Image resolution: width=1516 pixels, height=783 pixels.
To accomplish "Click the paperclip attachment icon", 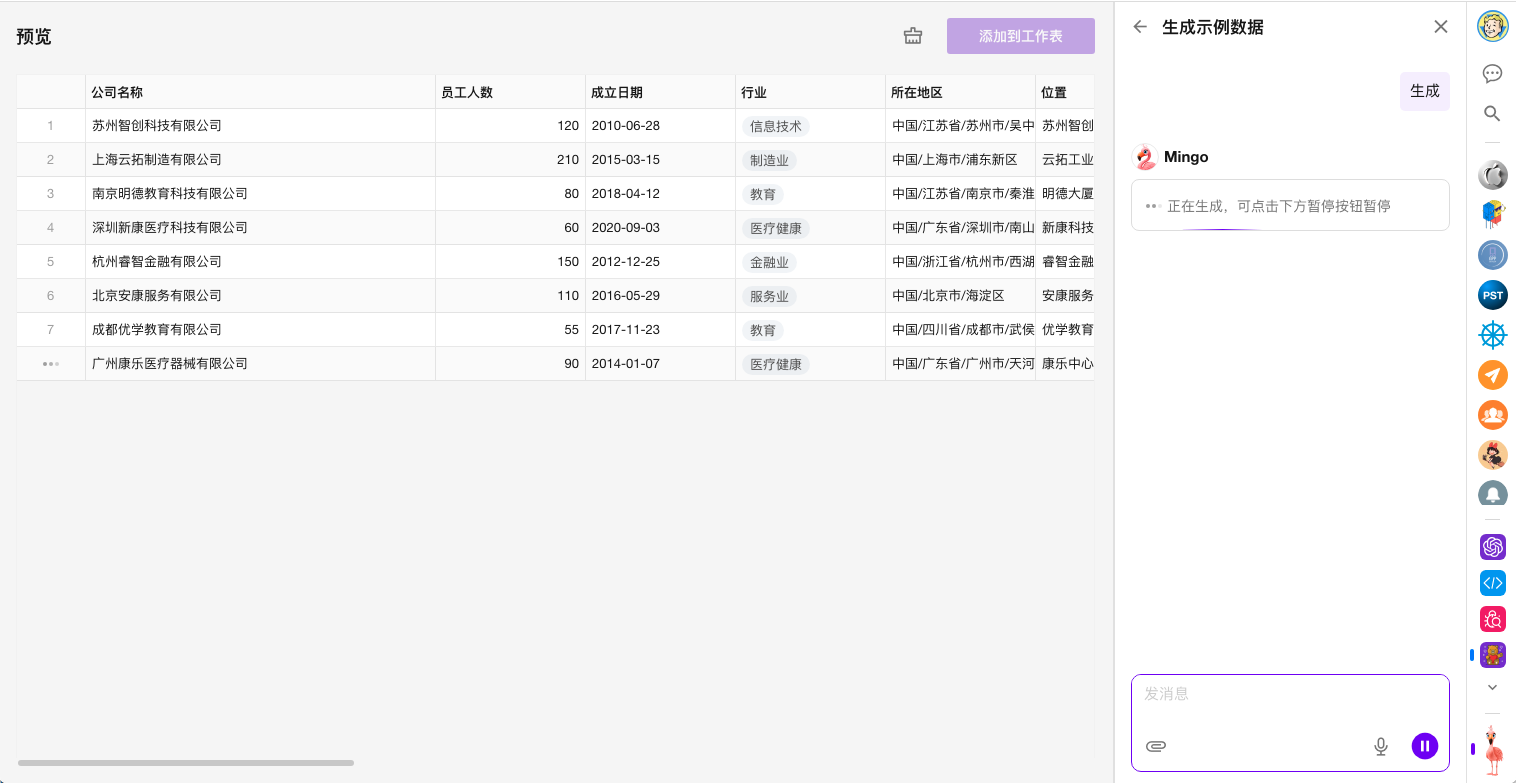I will (1156, 746).
